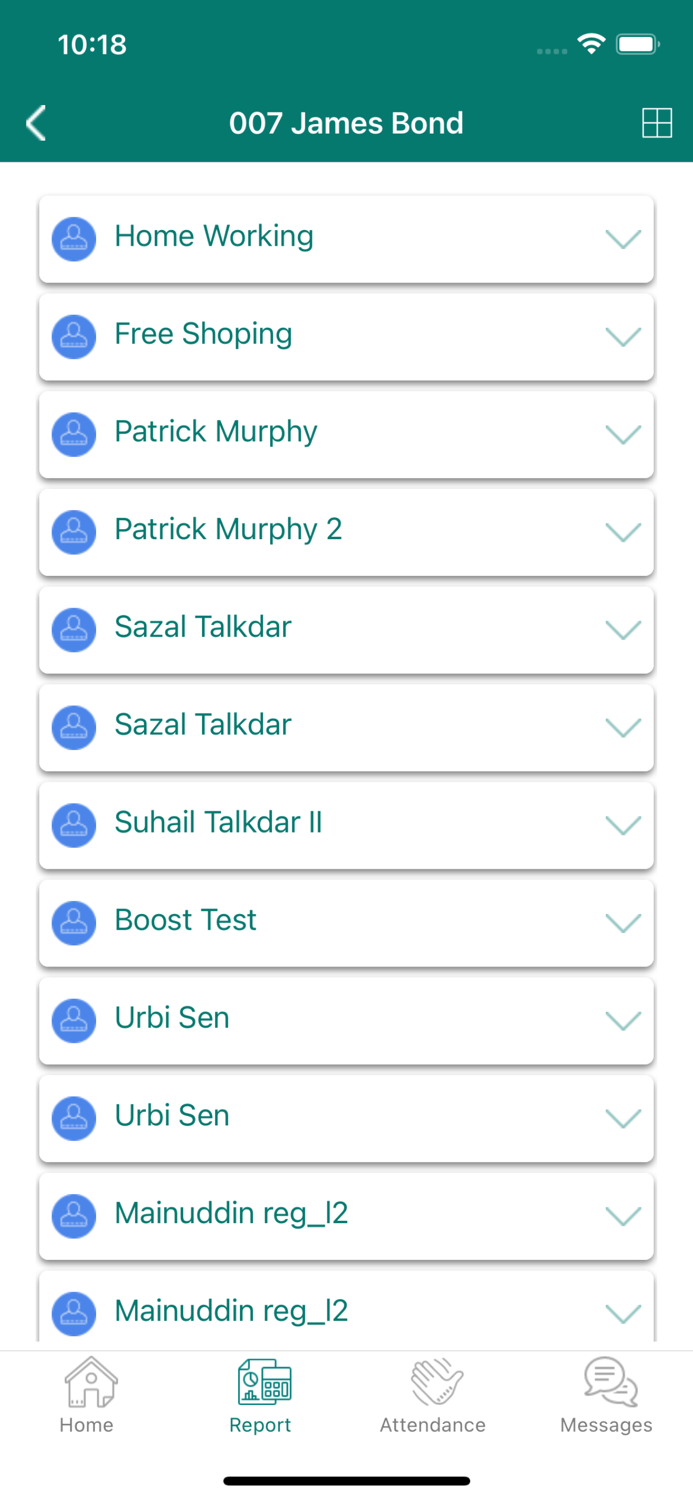Open the grid view icon
The height and width of the screenshot is (1500, 693).
[x=656, y=123]
